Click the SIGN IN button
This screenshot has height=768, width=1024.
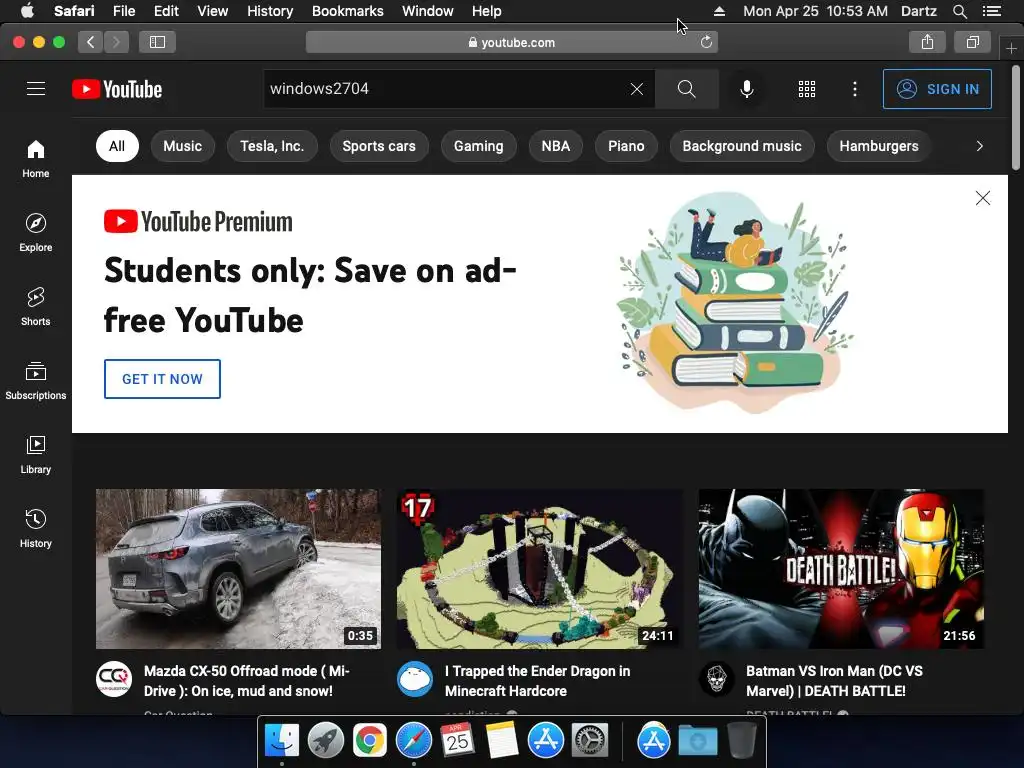937,89
